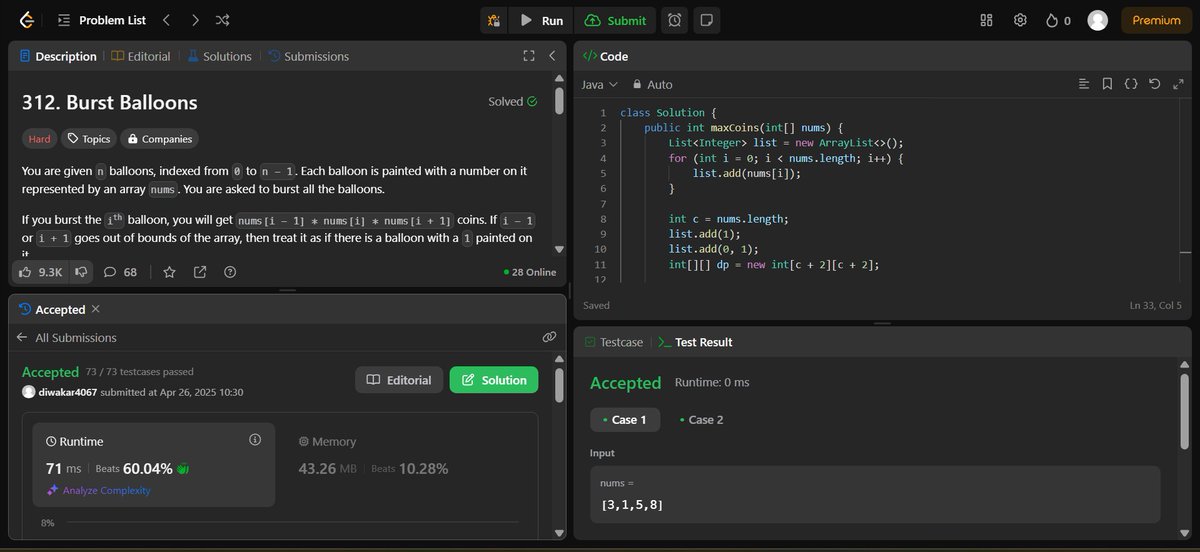Open the user profile avatar
This screenshot has width=1200, height=552.
click(1097, 20)
